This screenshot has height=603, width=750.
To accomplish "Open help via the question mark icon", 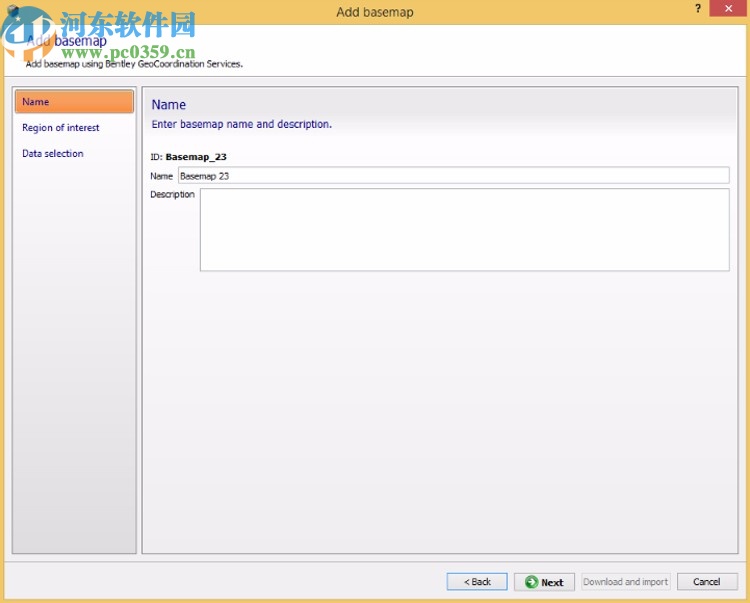I will click(698, 8).
